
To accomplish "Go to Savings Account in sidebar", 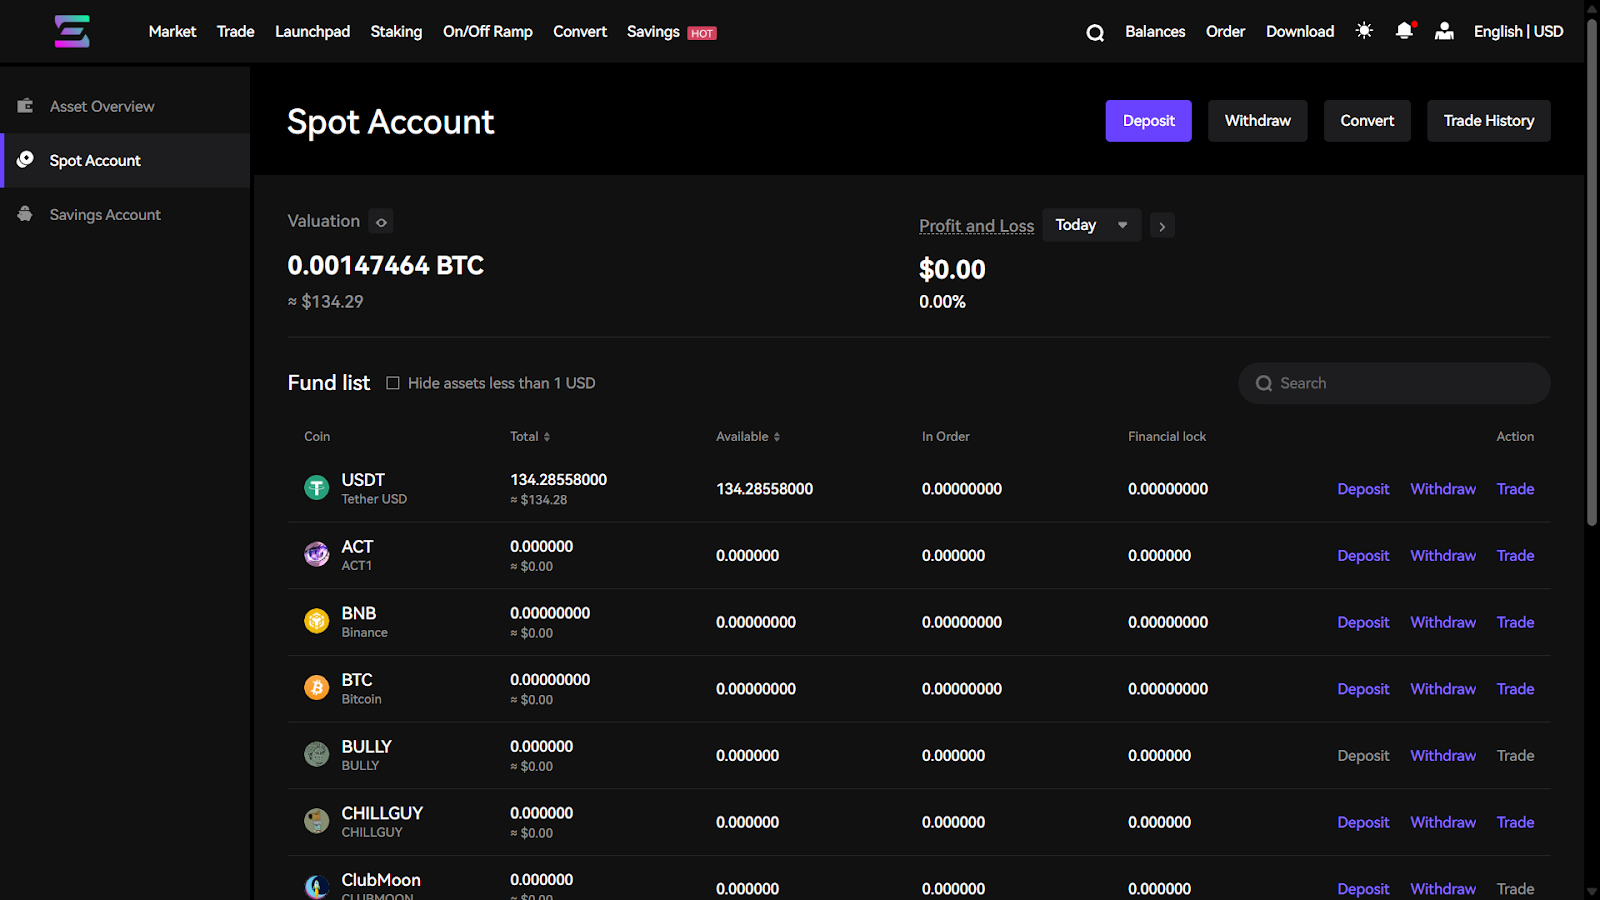I will tap(105, 215).
